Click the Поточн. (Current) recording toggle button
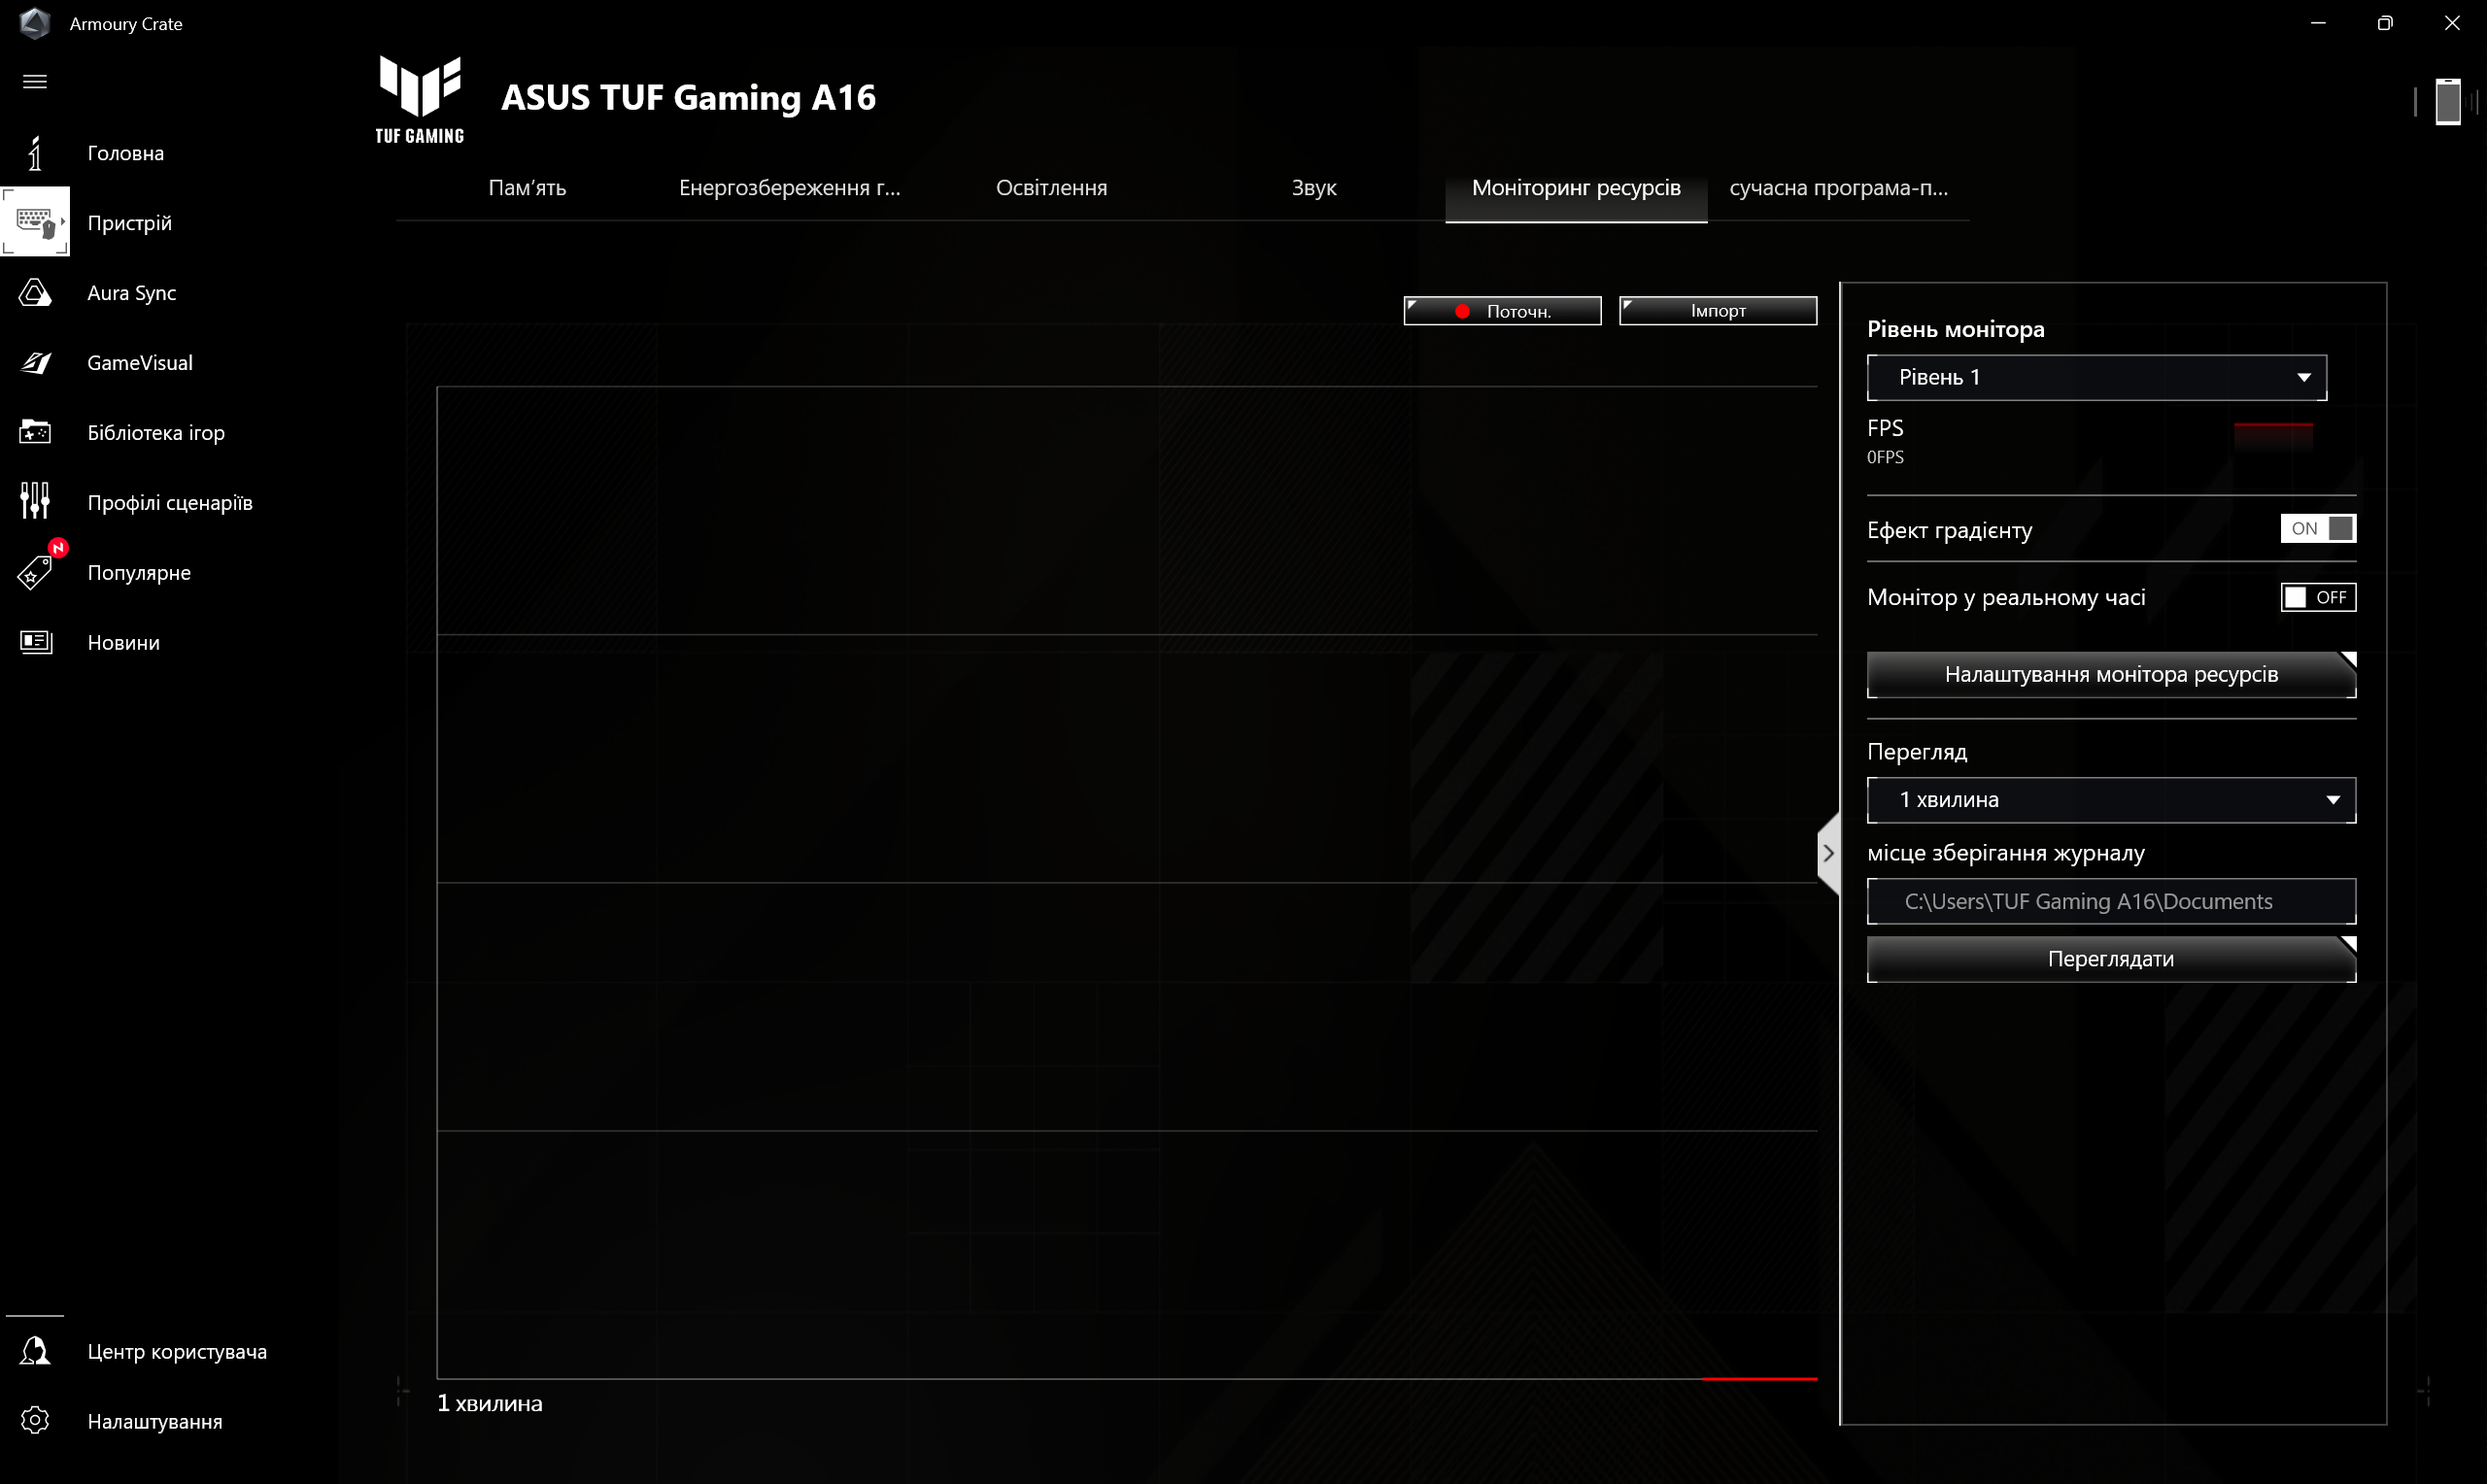This screenshot has width=2487, height=1484. pos(1501,311)
